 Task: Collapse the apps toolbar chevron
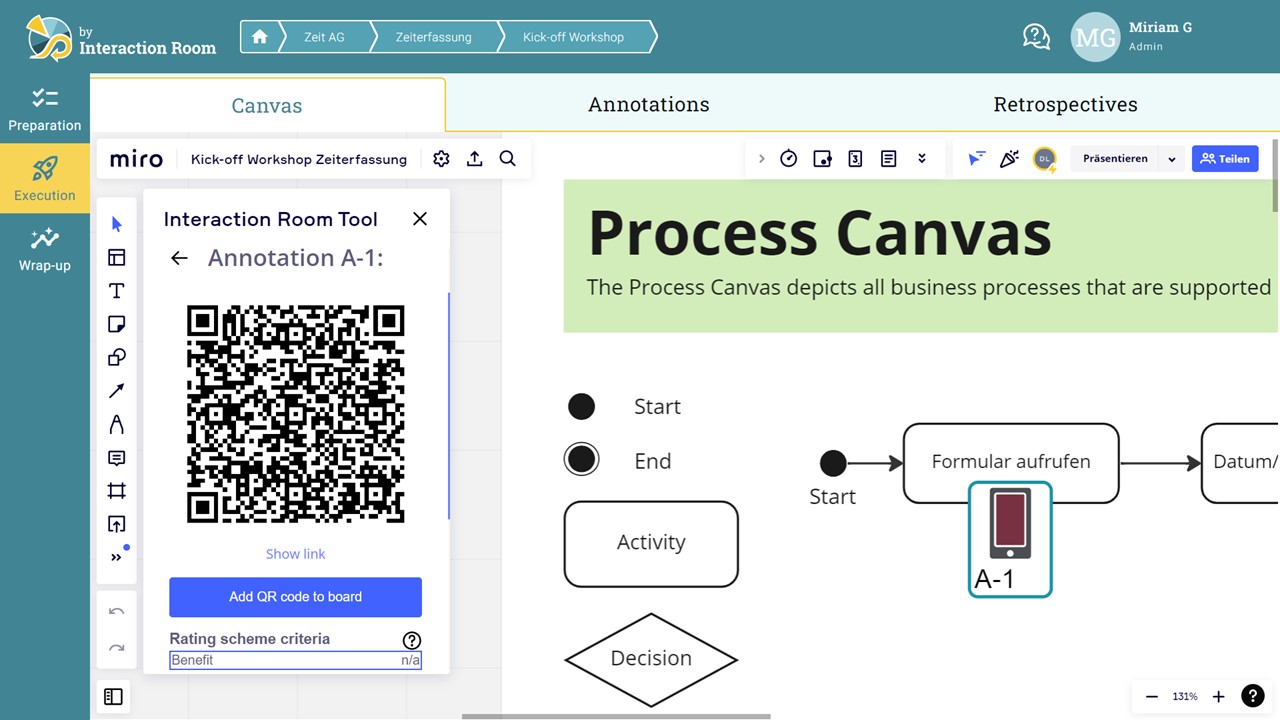coord(761,159)
